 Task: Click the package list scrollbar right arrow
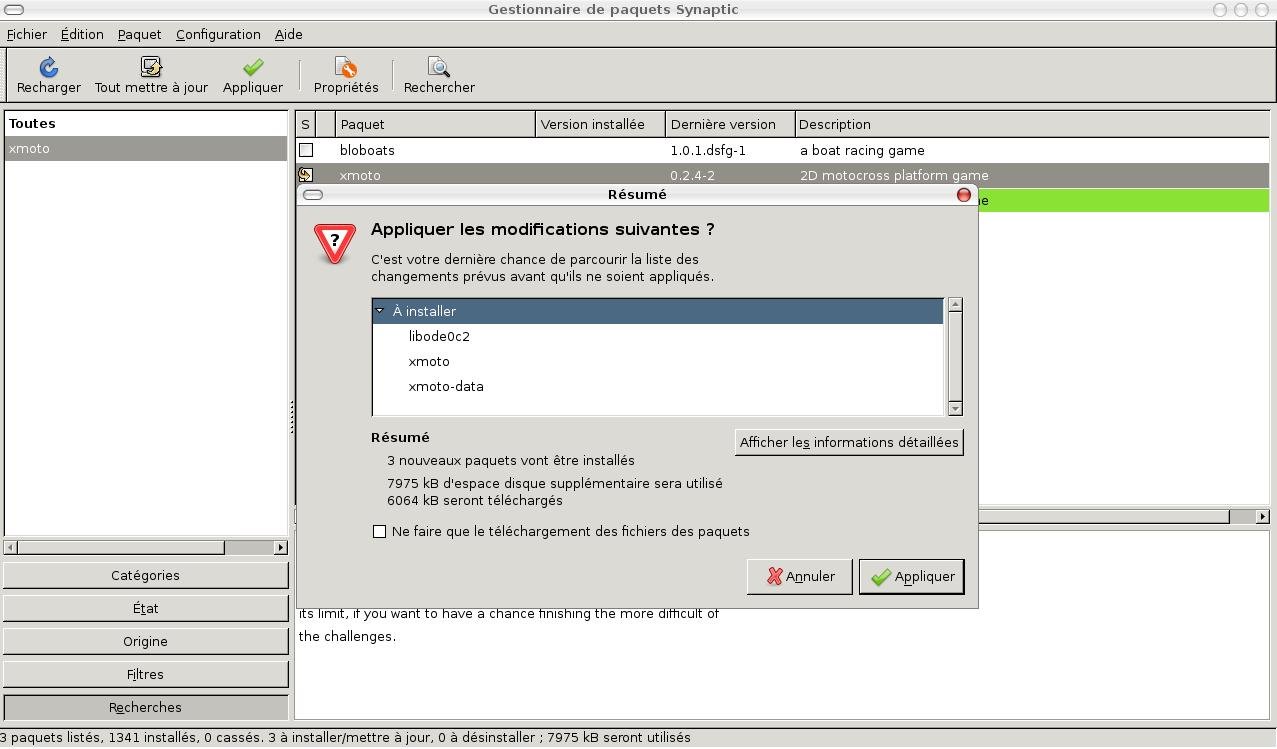pos(1263,516)
